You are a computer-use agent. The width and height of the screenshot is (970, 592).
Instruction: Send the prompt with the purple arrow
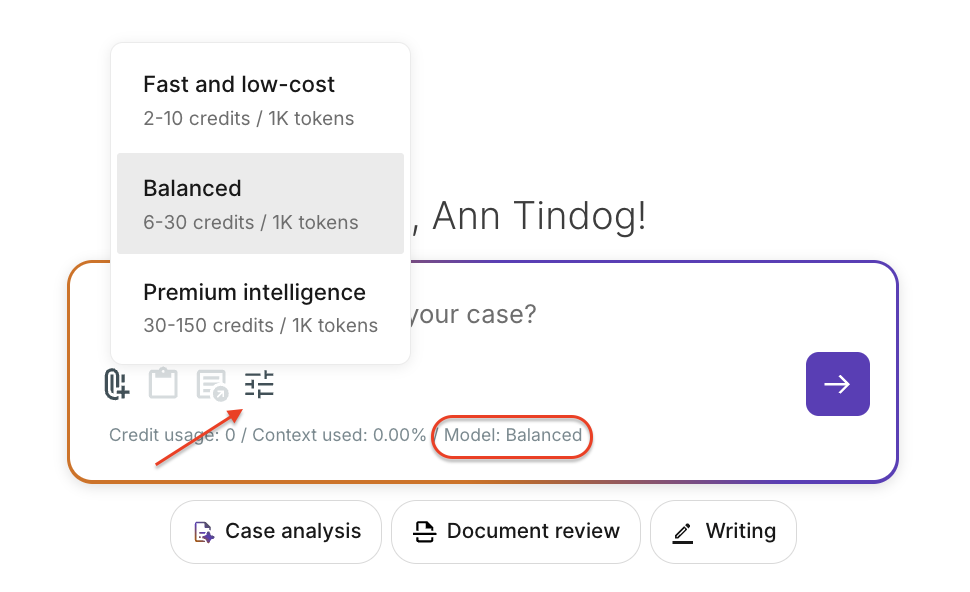(x=837, y=384)
